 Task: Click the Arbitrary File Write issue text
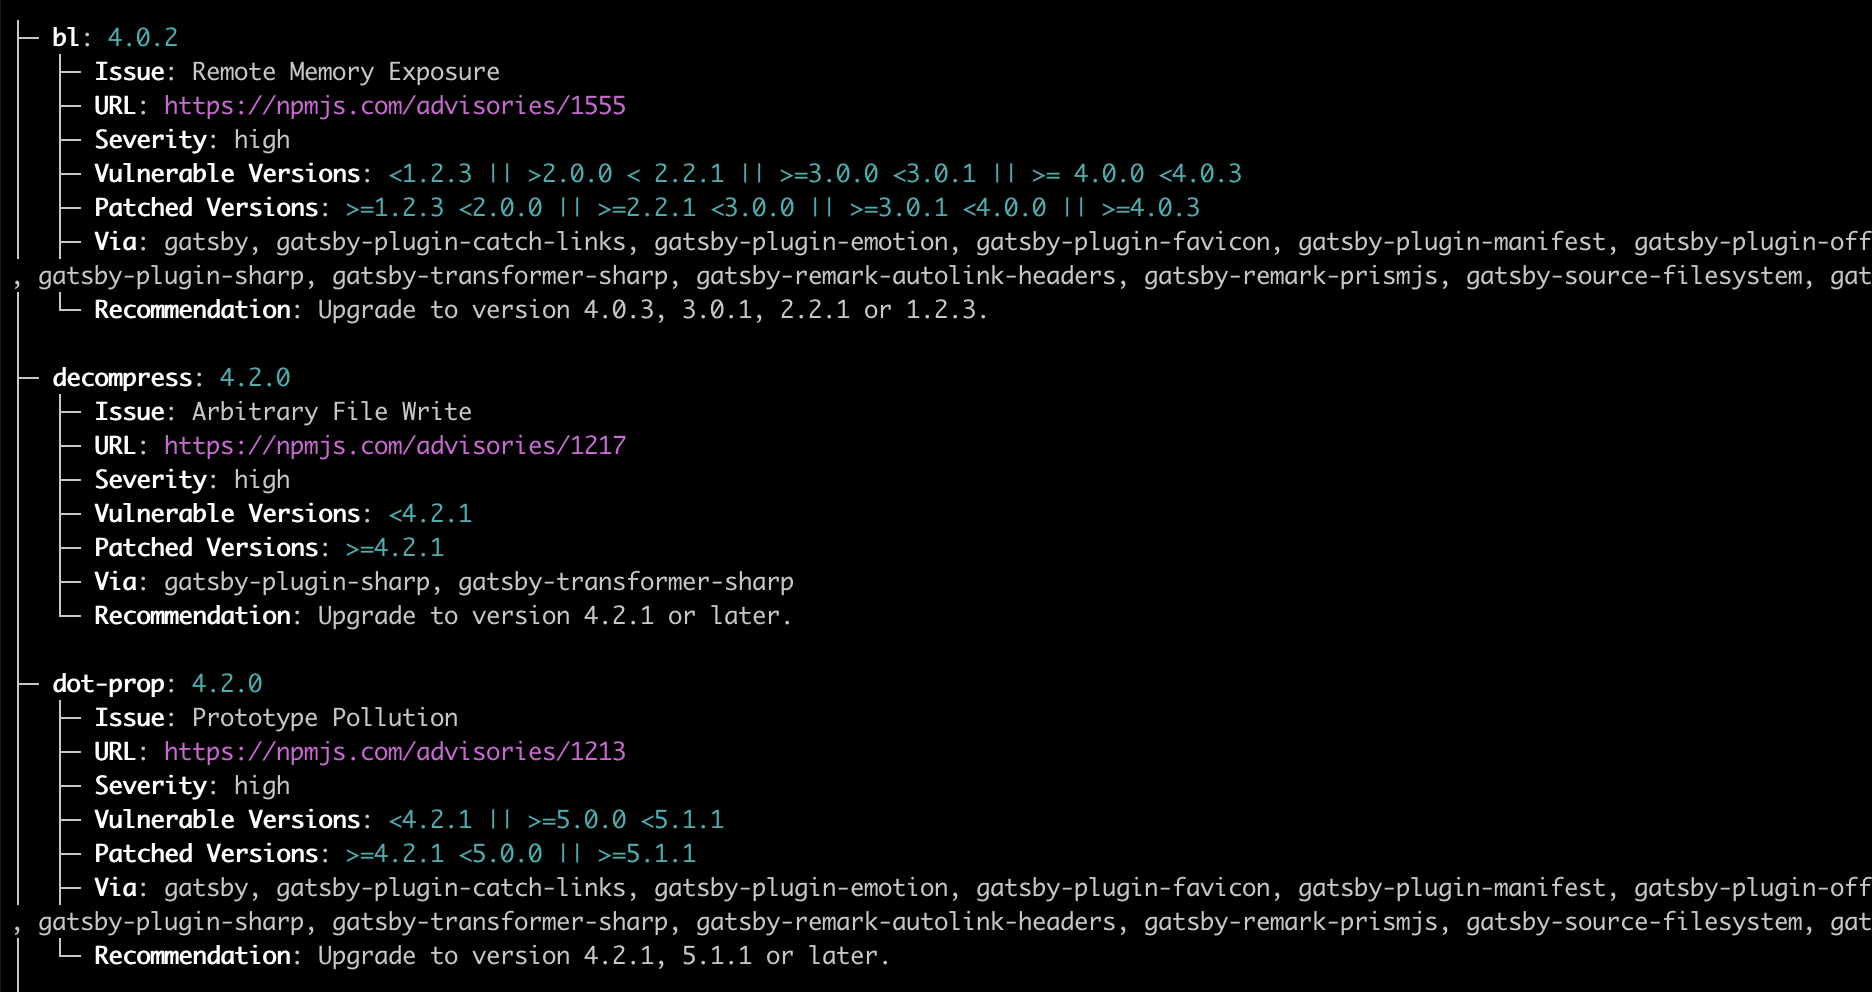[331, 412]
